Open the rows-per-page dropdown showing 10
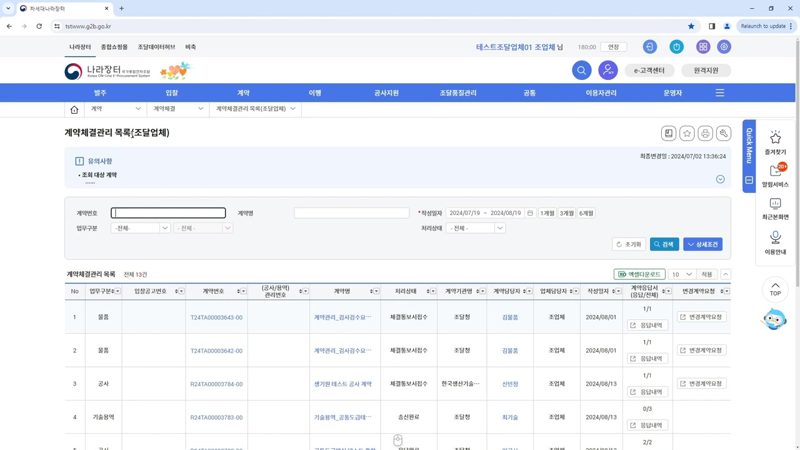Viewport: 800px width, 450px height. tap(681, 274)
